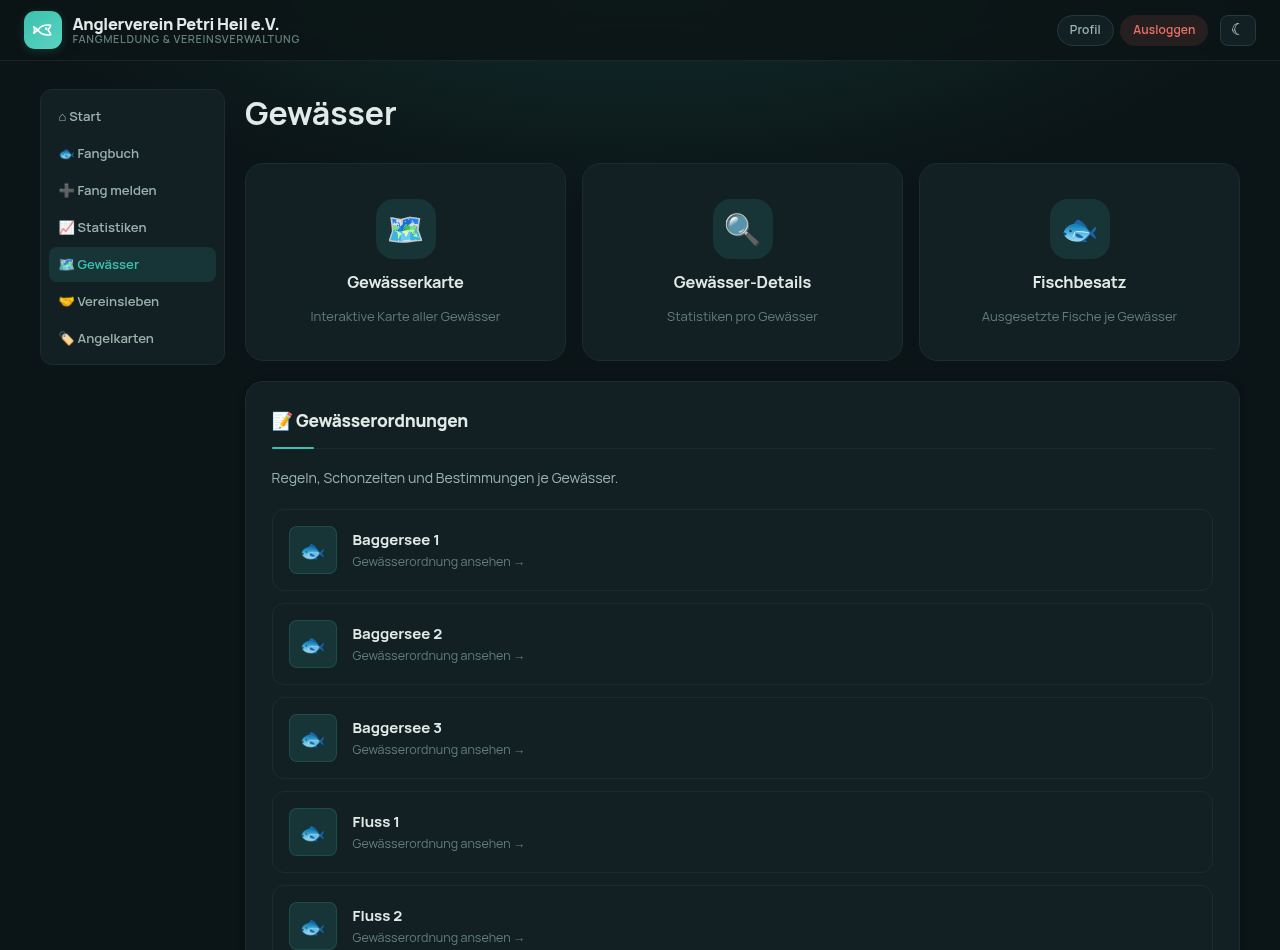Click the Baggersee 3 row title
Screen dimensions: 1280x950
pos(397,728)
